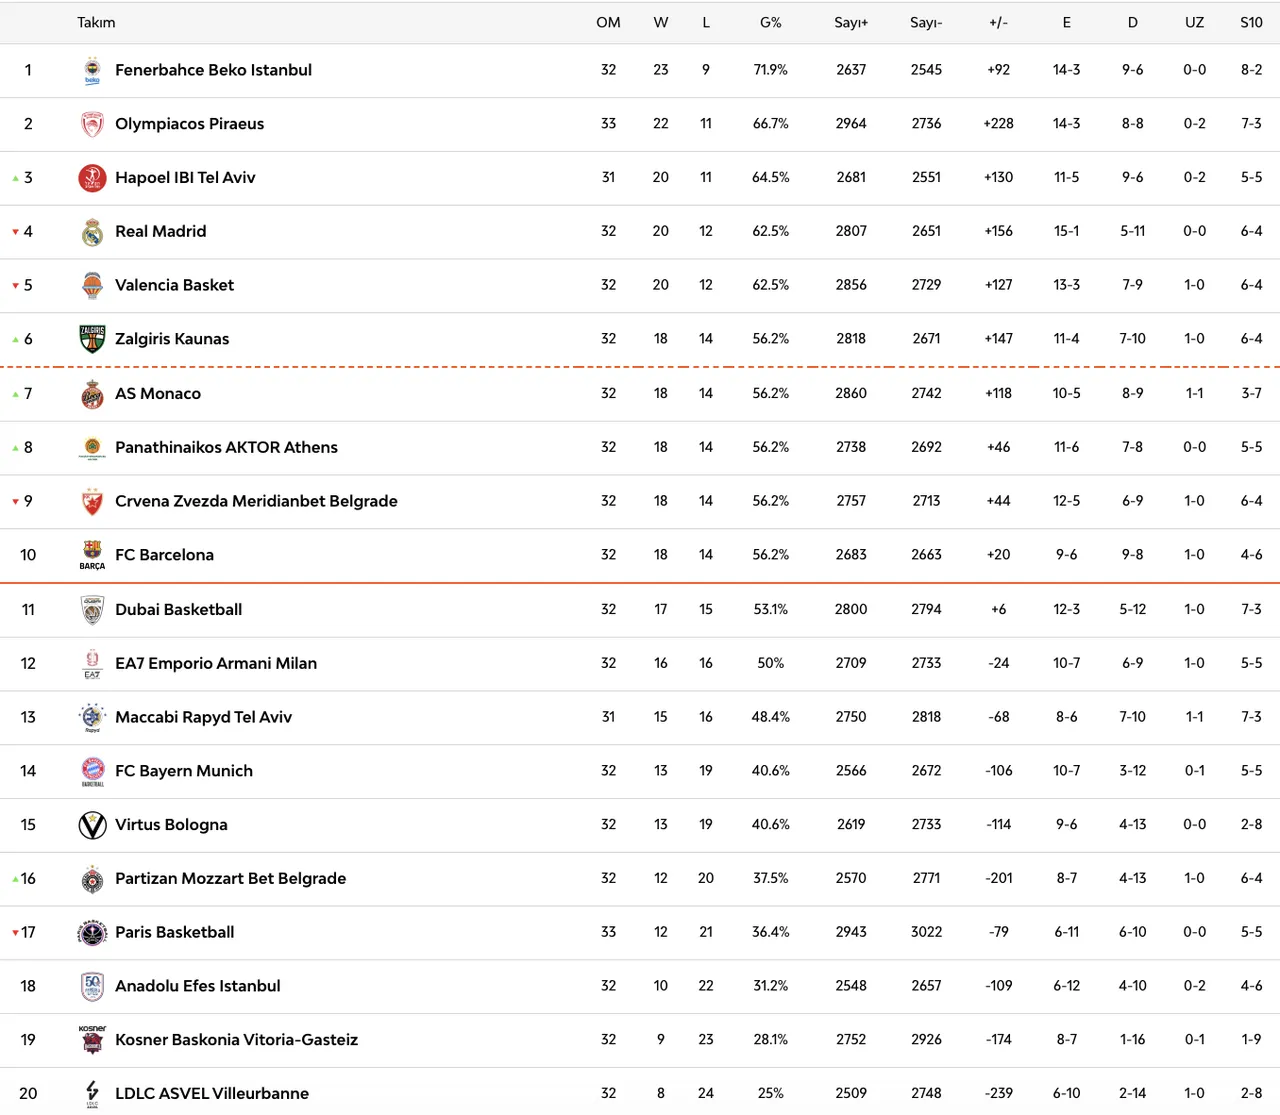Click the Virtus Bologna logo
1280x1115 pixels.
[x=92, y=825]
